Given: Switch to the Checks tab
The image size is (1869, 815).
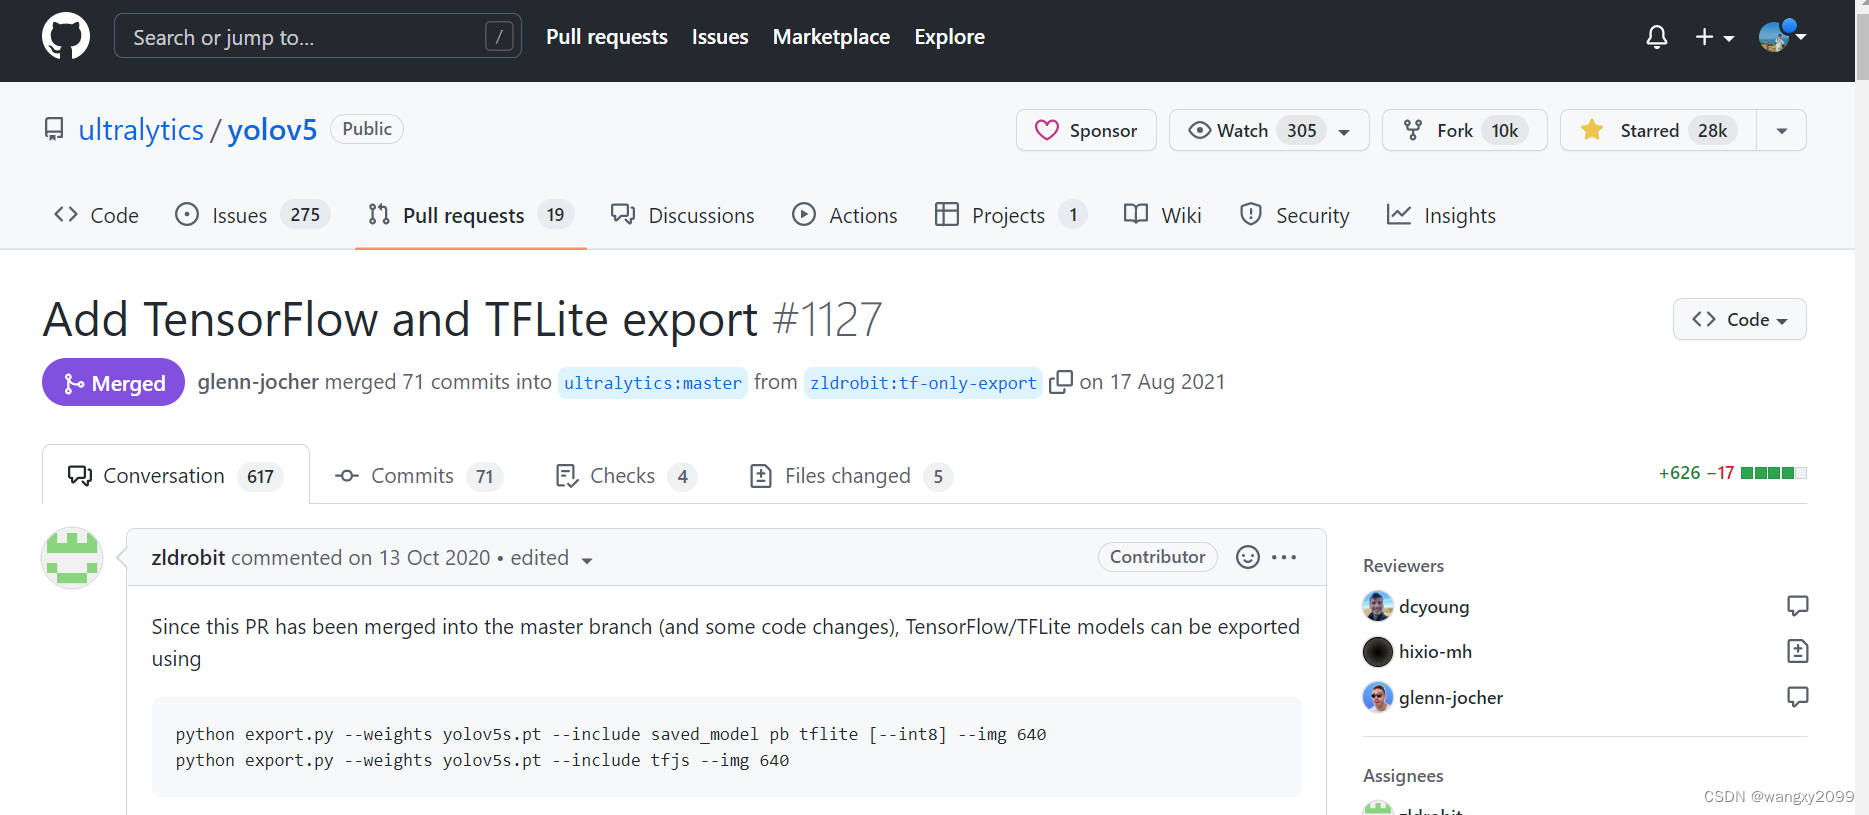Looking at the screenshot, I should (x=625, y=476).
